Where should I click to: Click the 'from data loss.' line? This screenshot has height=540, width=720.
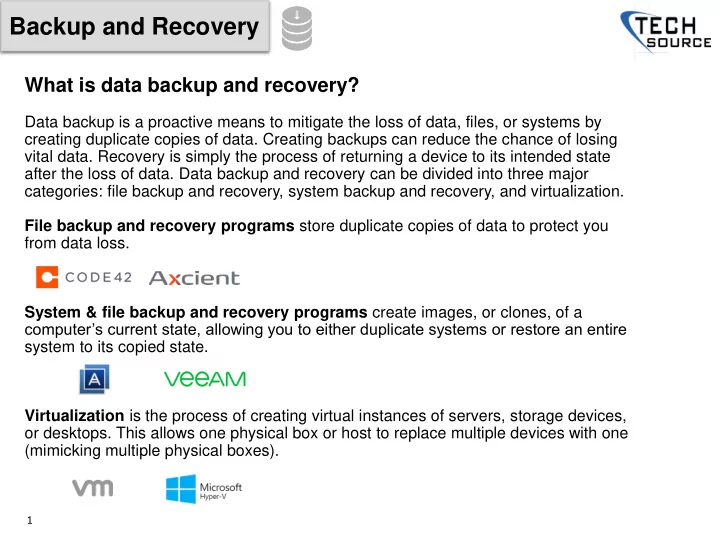[77, 243]
